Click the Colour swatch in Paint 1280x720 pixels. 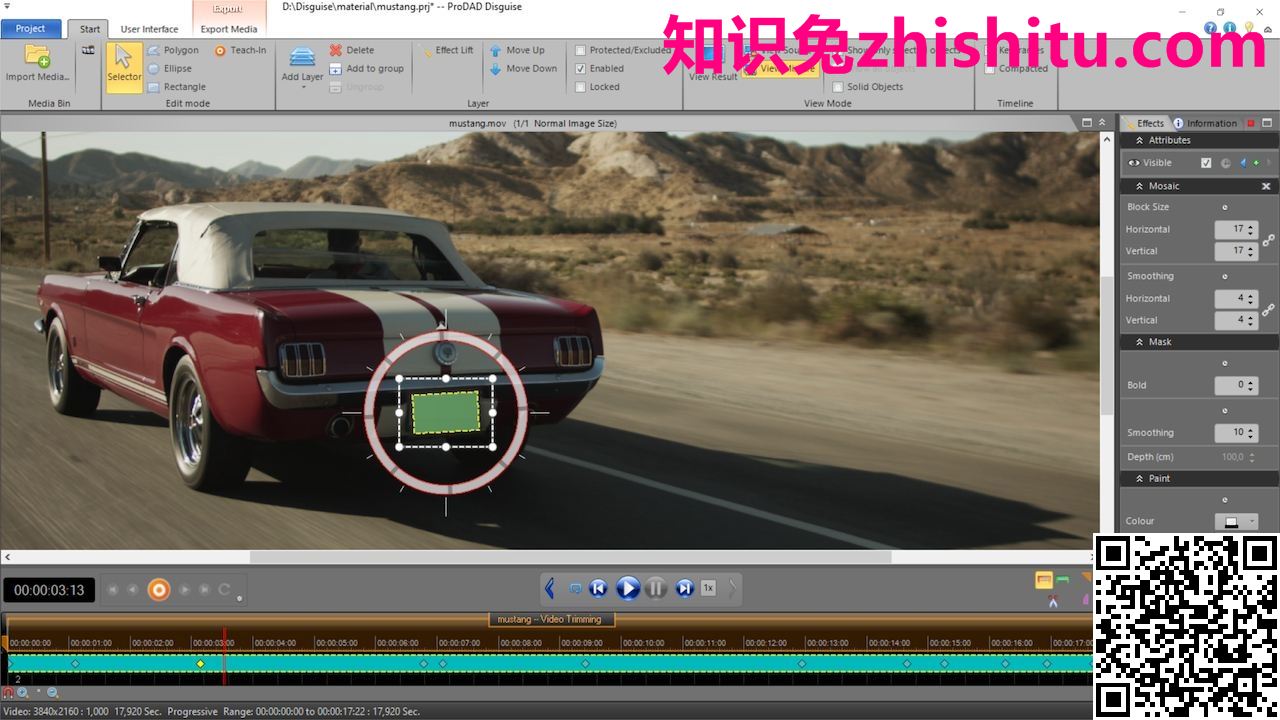[1231, 522]
